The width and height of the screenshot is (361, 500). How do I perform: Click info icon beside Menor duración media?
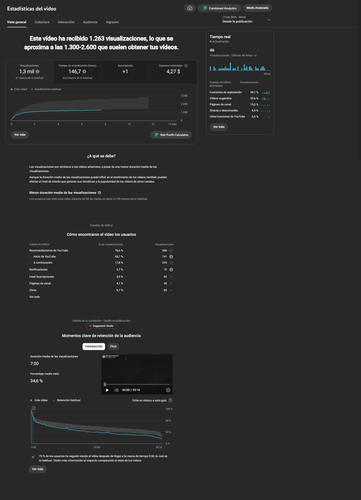tap(99, 193)
